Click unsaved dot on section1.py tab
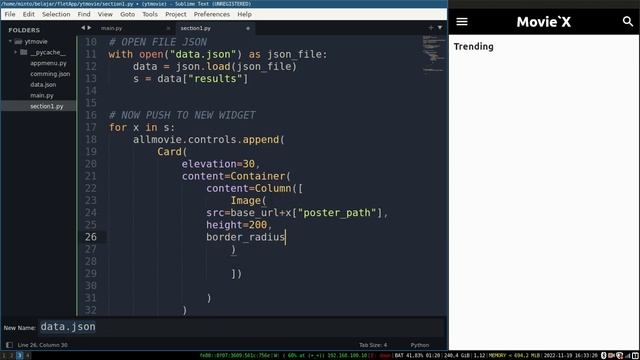The width and height of the screenshot is (640, 360). point(248,28)
